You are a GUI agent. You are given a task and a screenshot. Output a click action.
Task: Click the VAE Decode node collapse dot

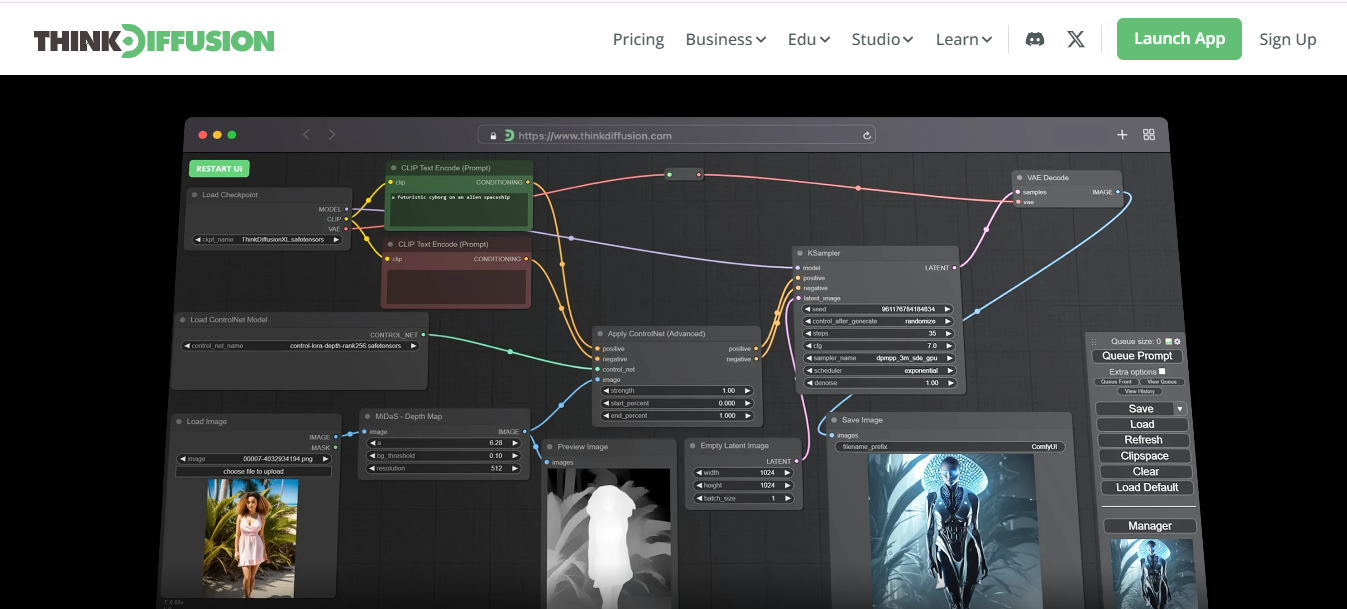[1020, 177]
